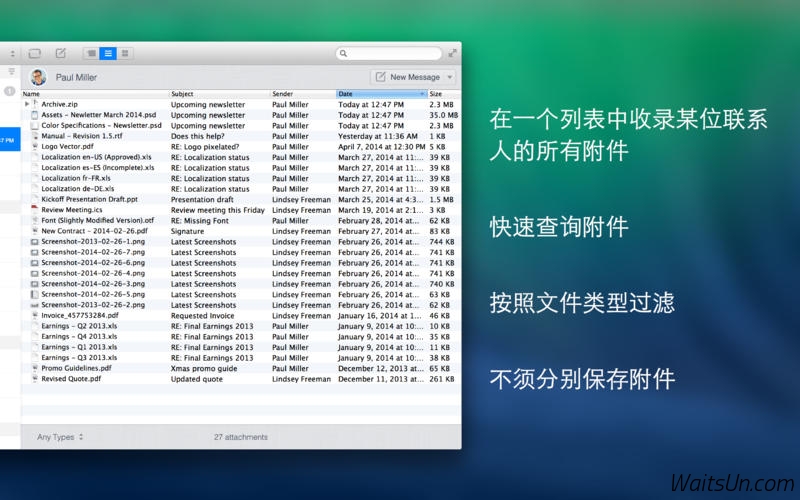Select the Localization en-US (Approved).xls row
Screen dimensions: 800x500
tap(241, 157)
